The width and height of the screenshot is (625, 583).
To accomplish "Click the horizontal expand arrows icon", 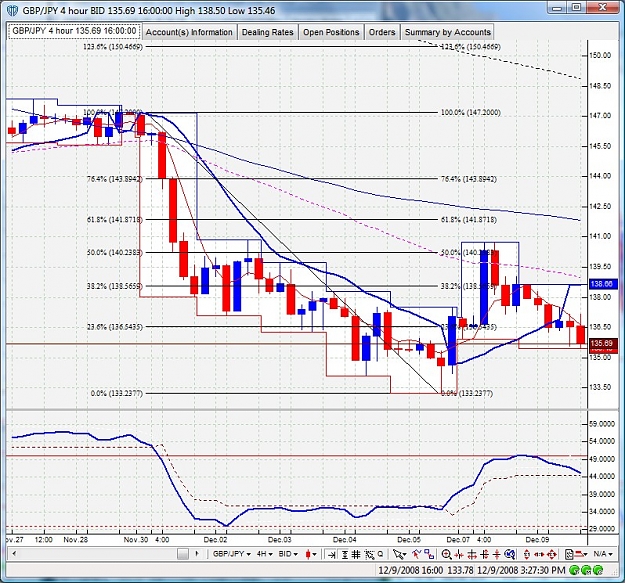I will 472,554.
